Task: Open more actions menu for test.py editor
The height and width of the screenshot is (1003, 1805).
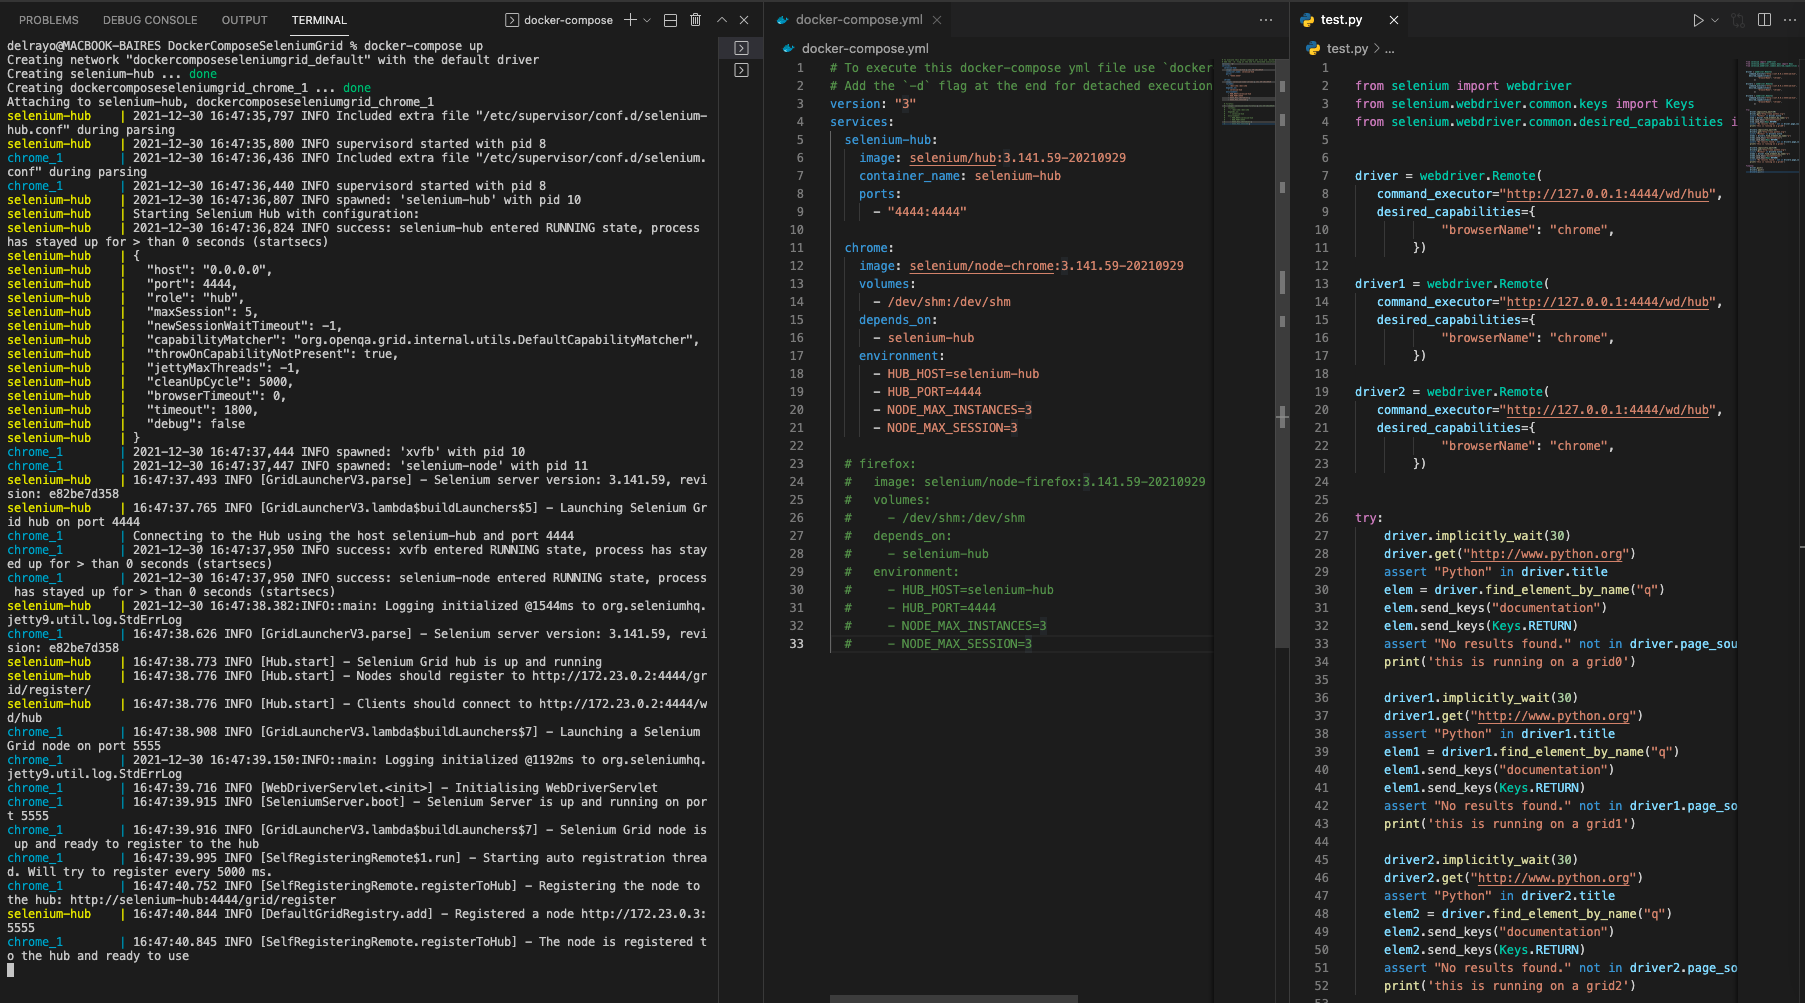Action: pyautogui.click(x=1791, y=19)
